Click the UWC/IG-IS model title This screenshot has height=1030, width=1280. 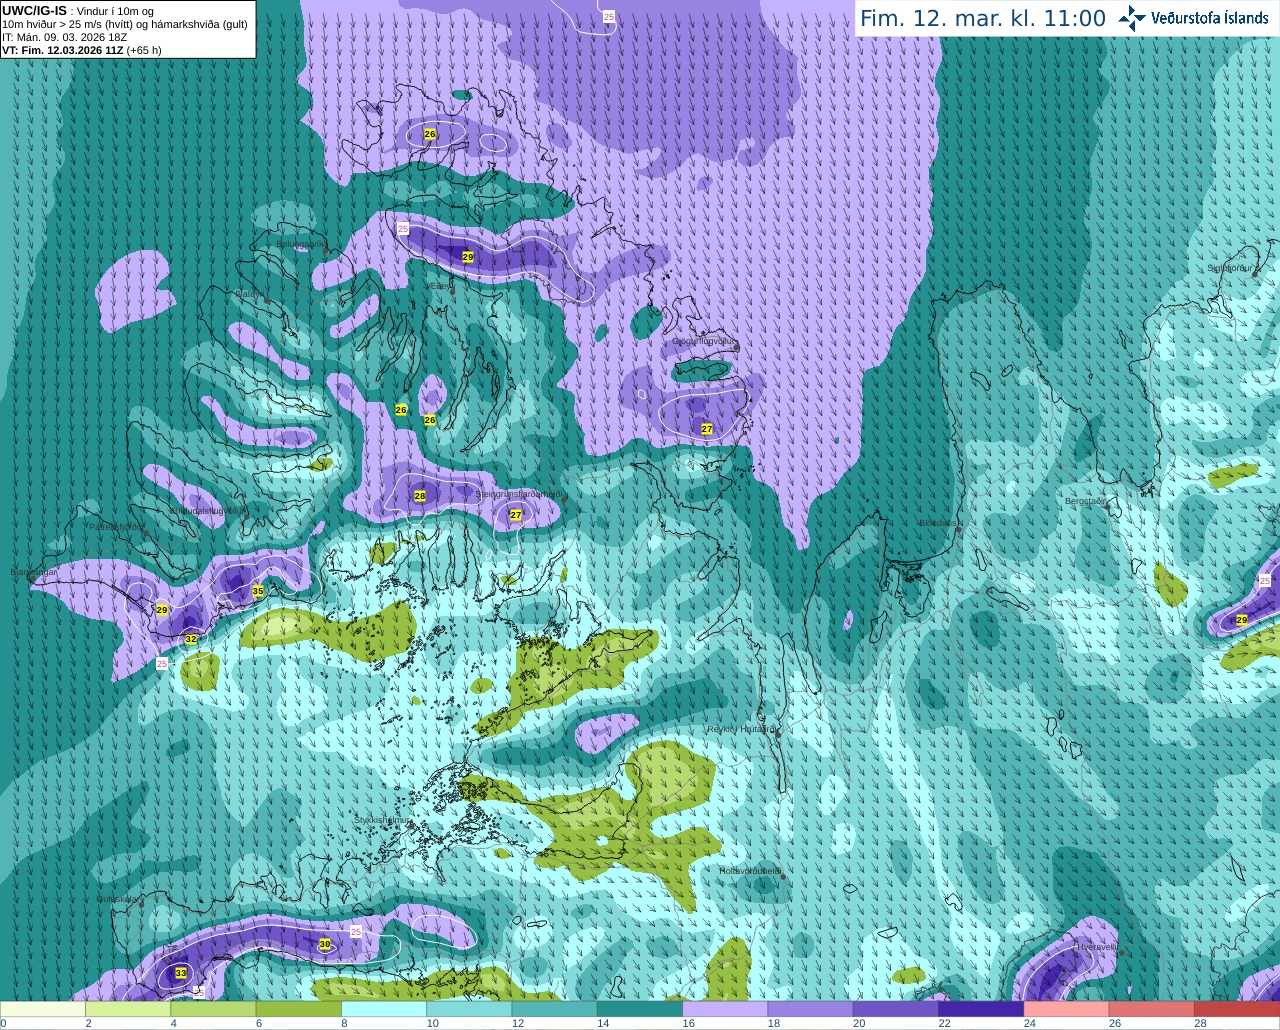click(34, 11)
